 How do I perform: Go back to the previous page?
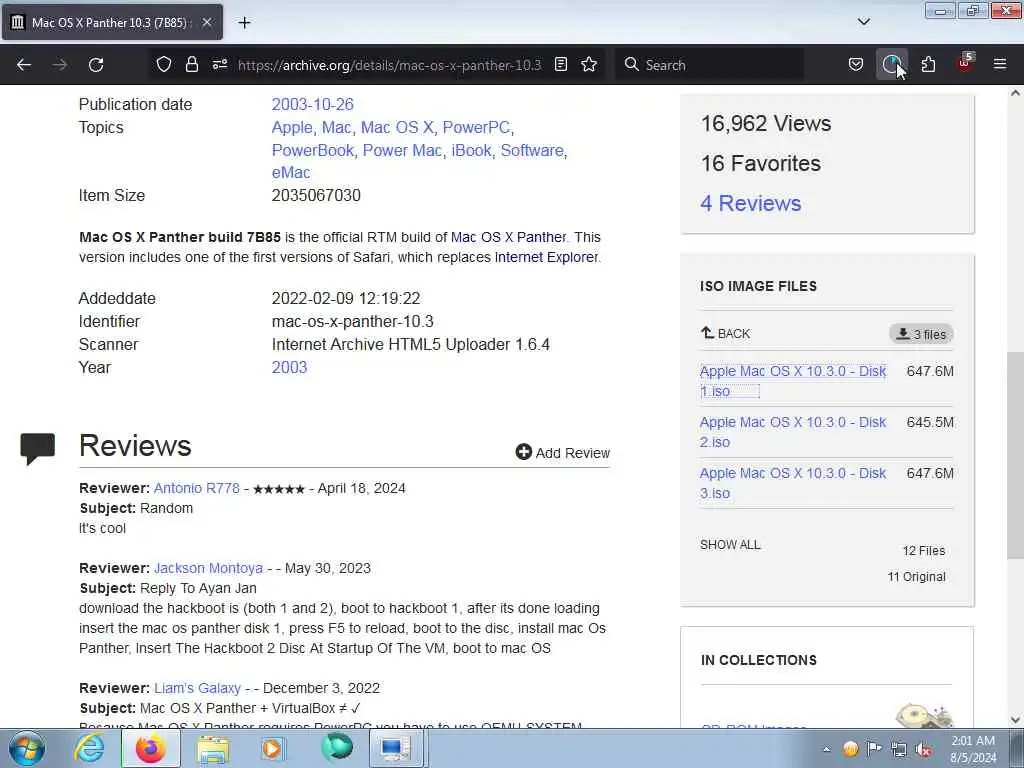(24, 65)
